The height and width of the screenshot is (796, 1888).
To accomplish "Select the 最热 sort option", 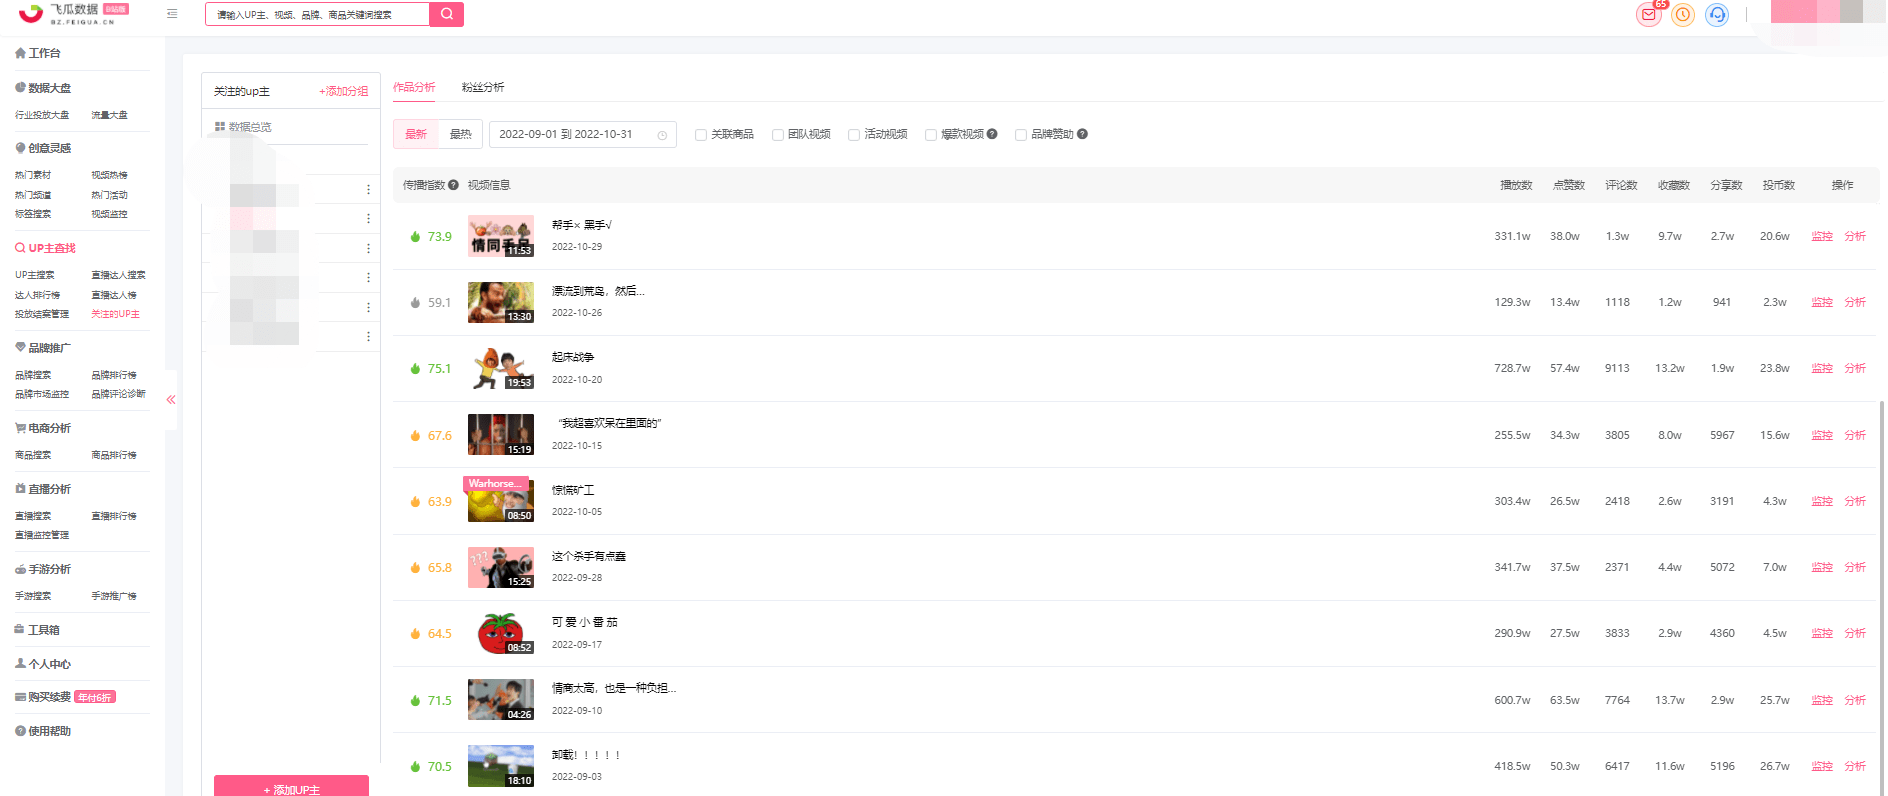I will [461, 134].
